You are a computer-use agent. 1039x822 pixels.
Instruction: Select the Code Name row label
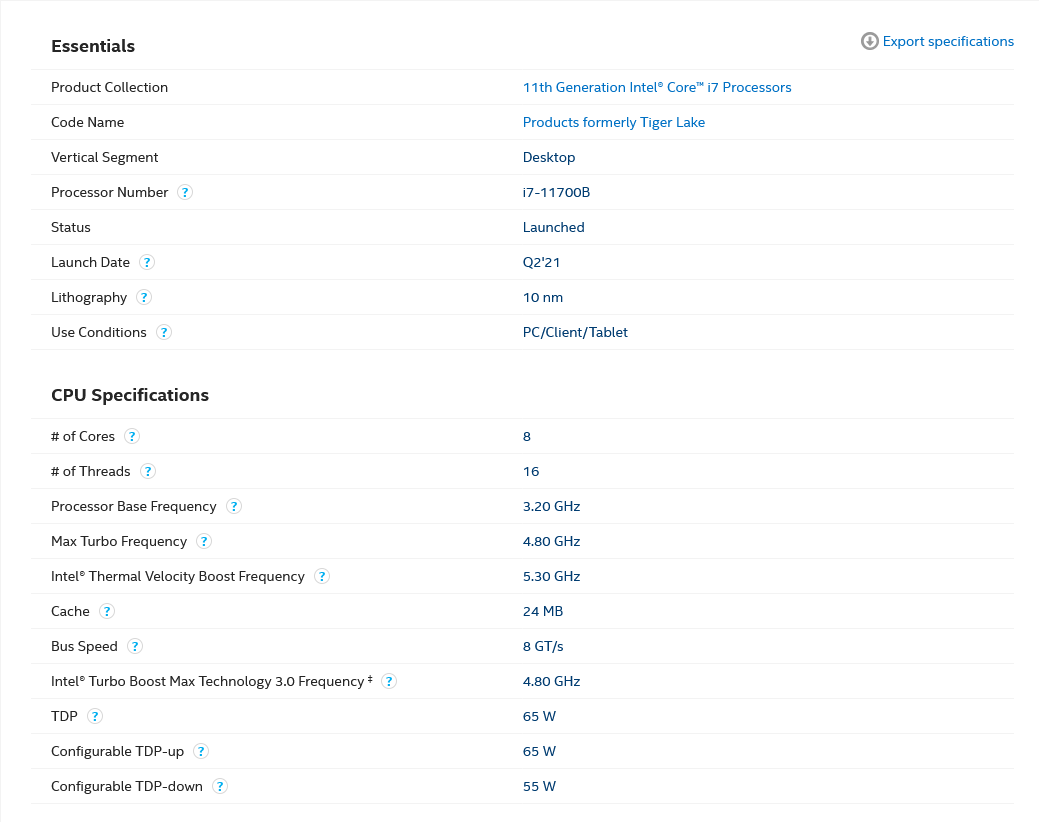pos(87,123)
